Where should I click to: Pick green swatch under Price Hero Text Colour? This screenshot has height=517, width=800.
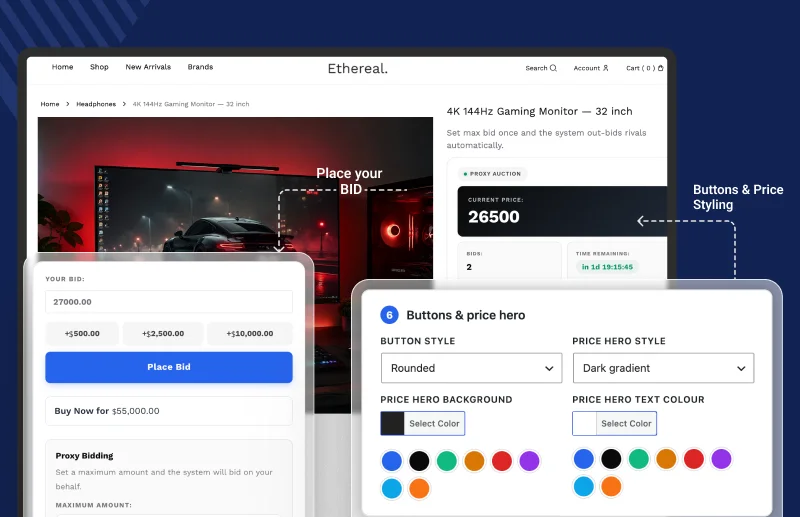(639, 459)
